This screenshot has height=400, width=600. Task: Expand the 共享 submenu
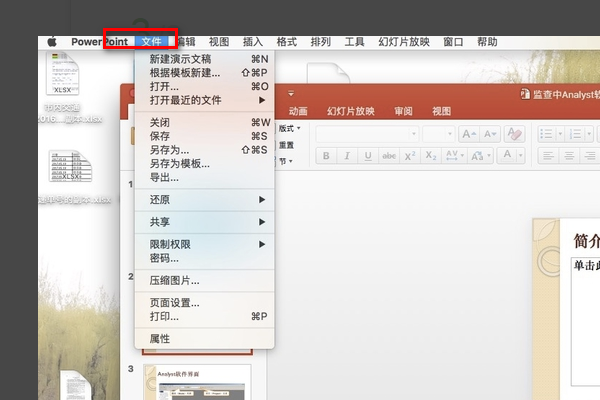pos(205,222)
